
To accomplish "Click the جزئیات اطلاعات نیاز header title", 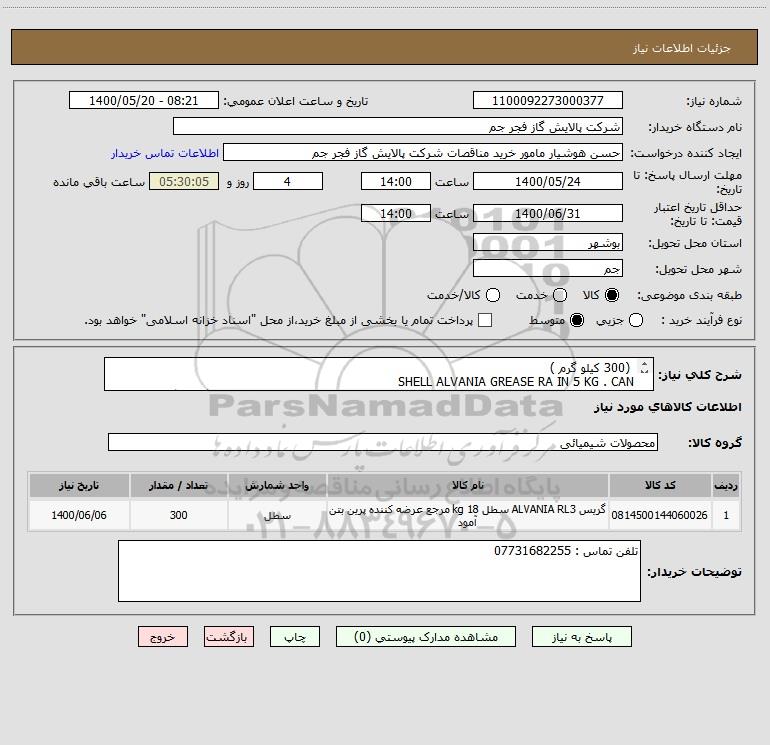I will 682,48.
